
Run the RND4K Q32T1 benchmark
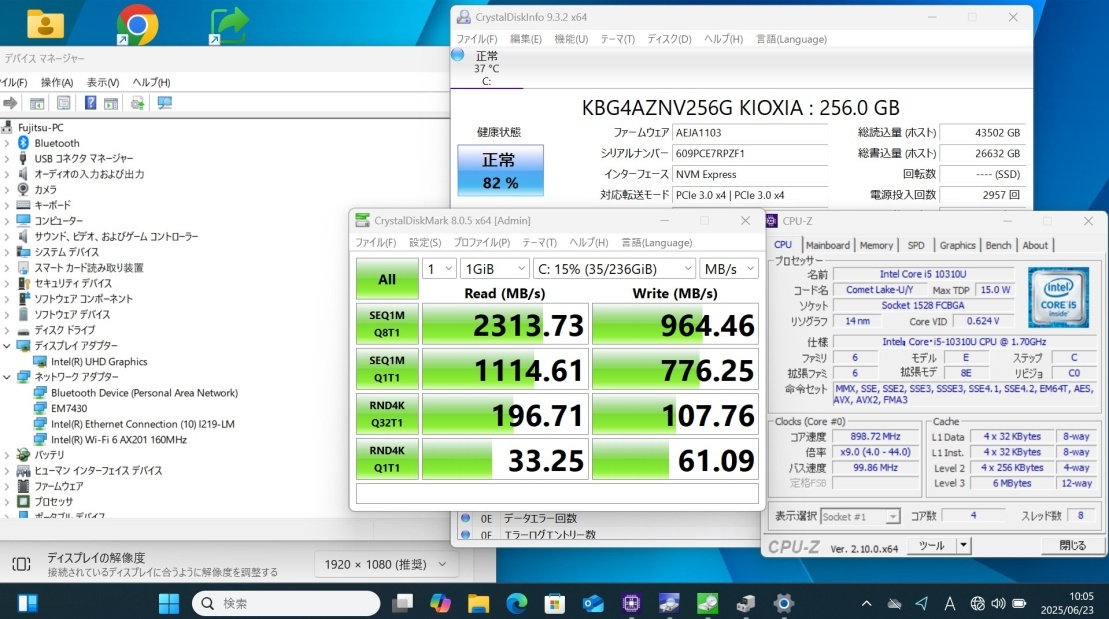(387, 415)
